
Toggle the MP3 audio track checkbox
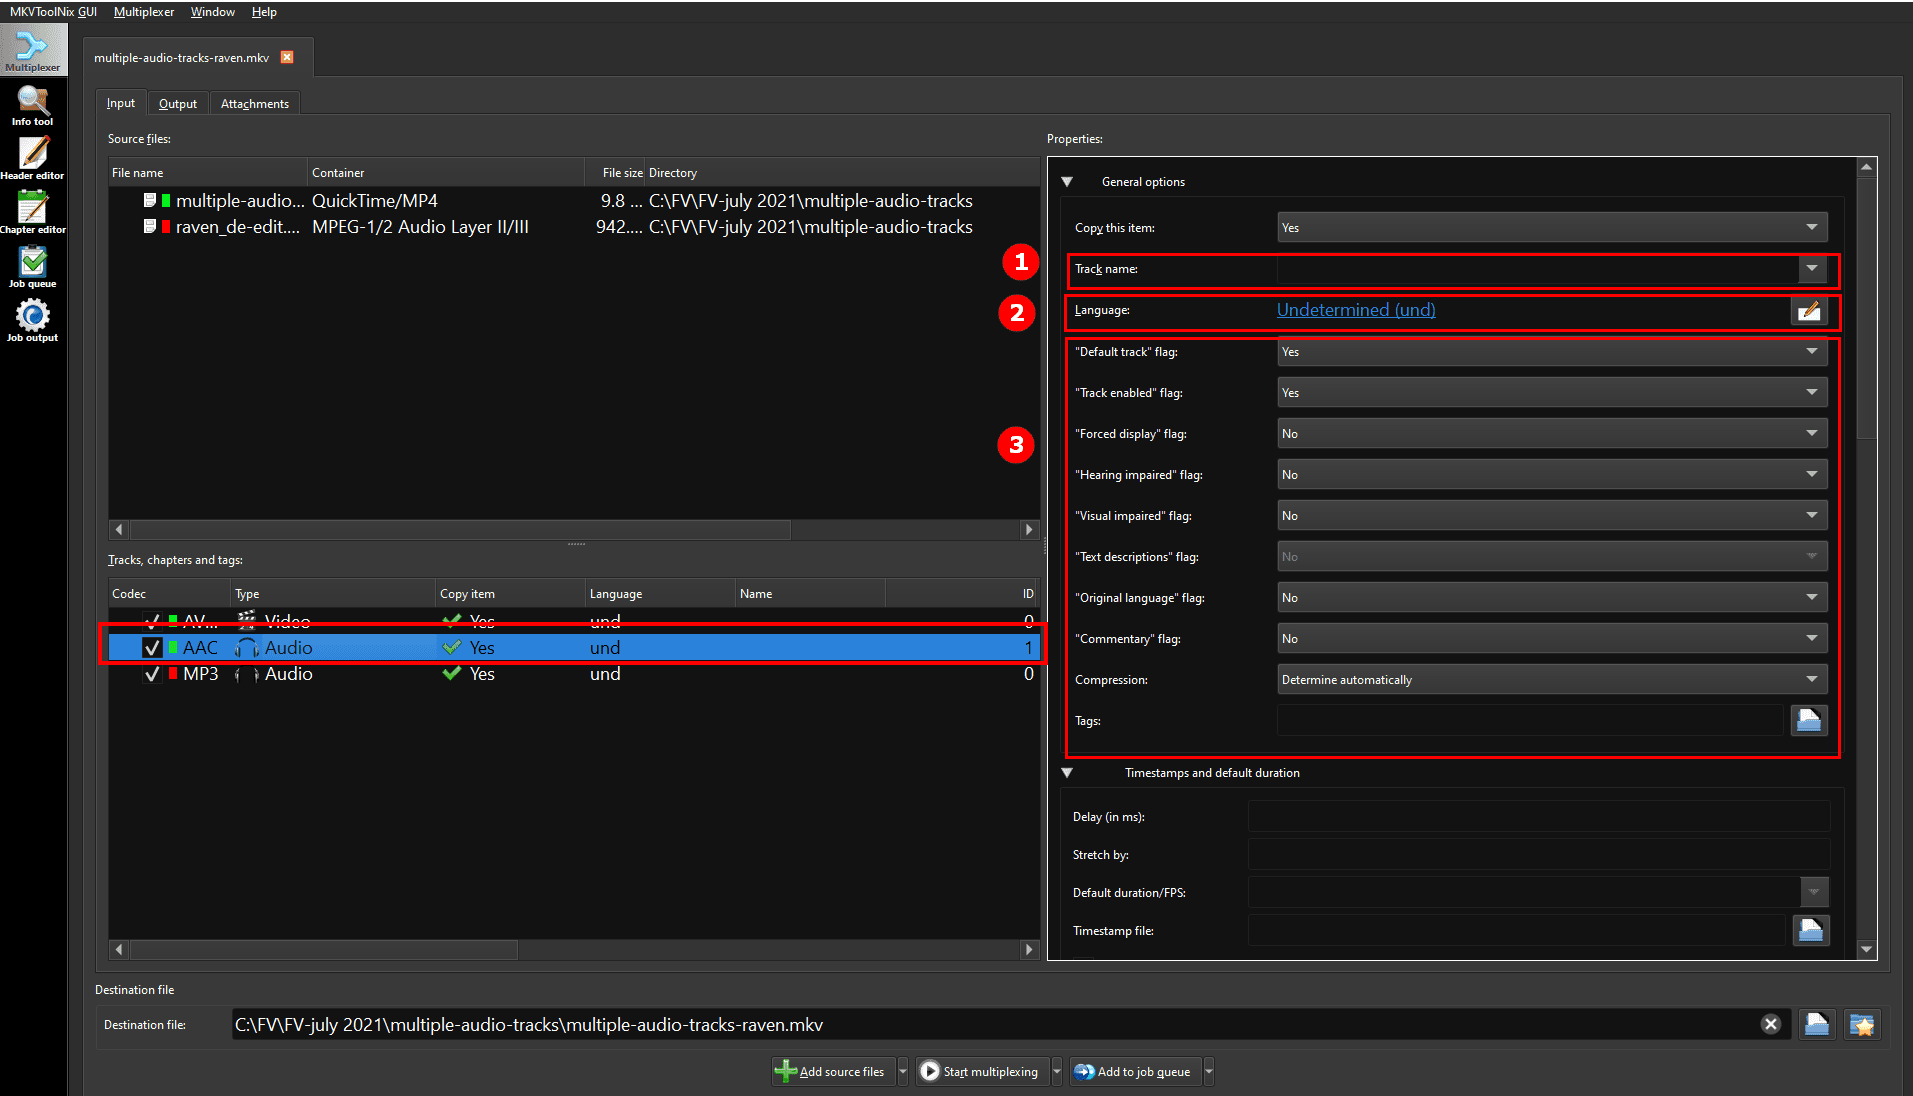[152, 673]
